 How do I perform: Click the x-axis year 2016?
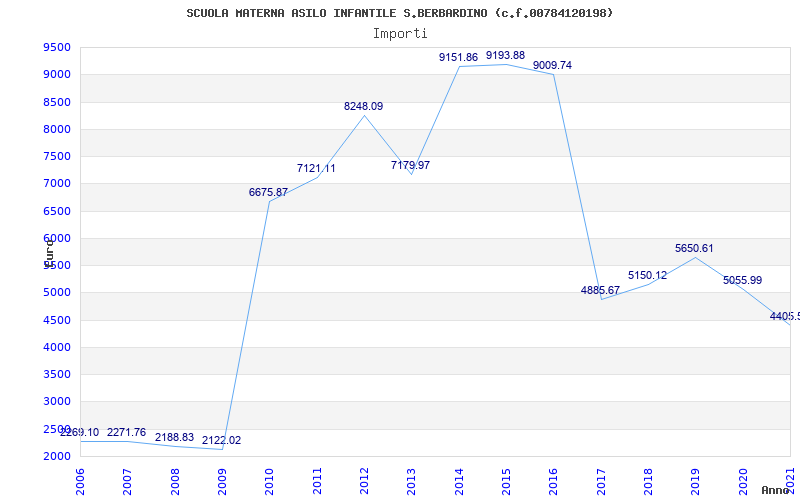point(554,482)
